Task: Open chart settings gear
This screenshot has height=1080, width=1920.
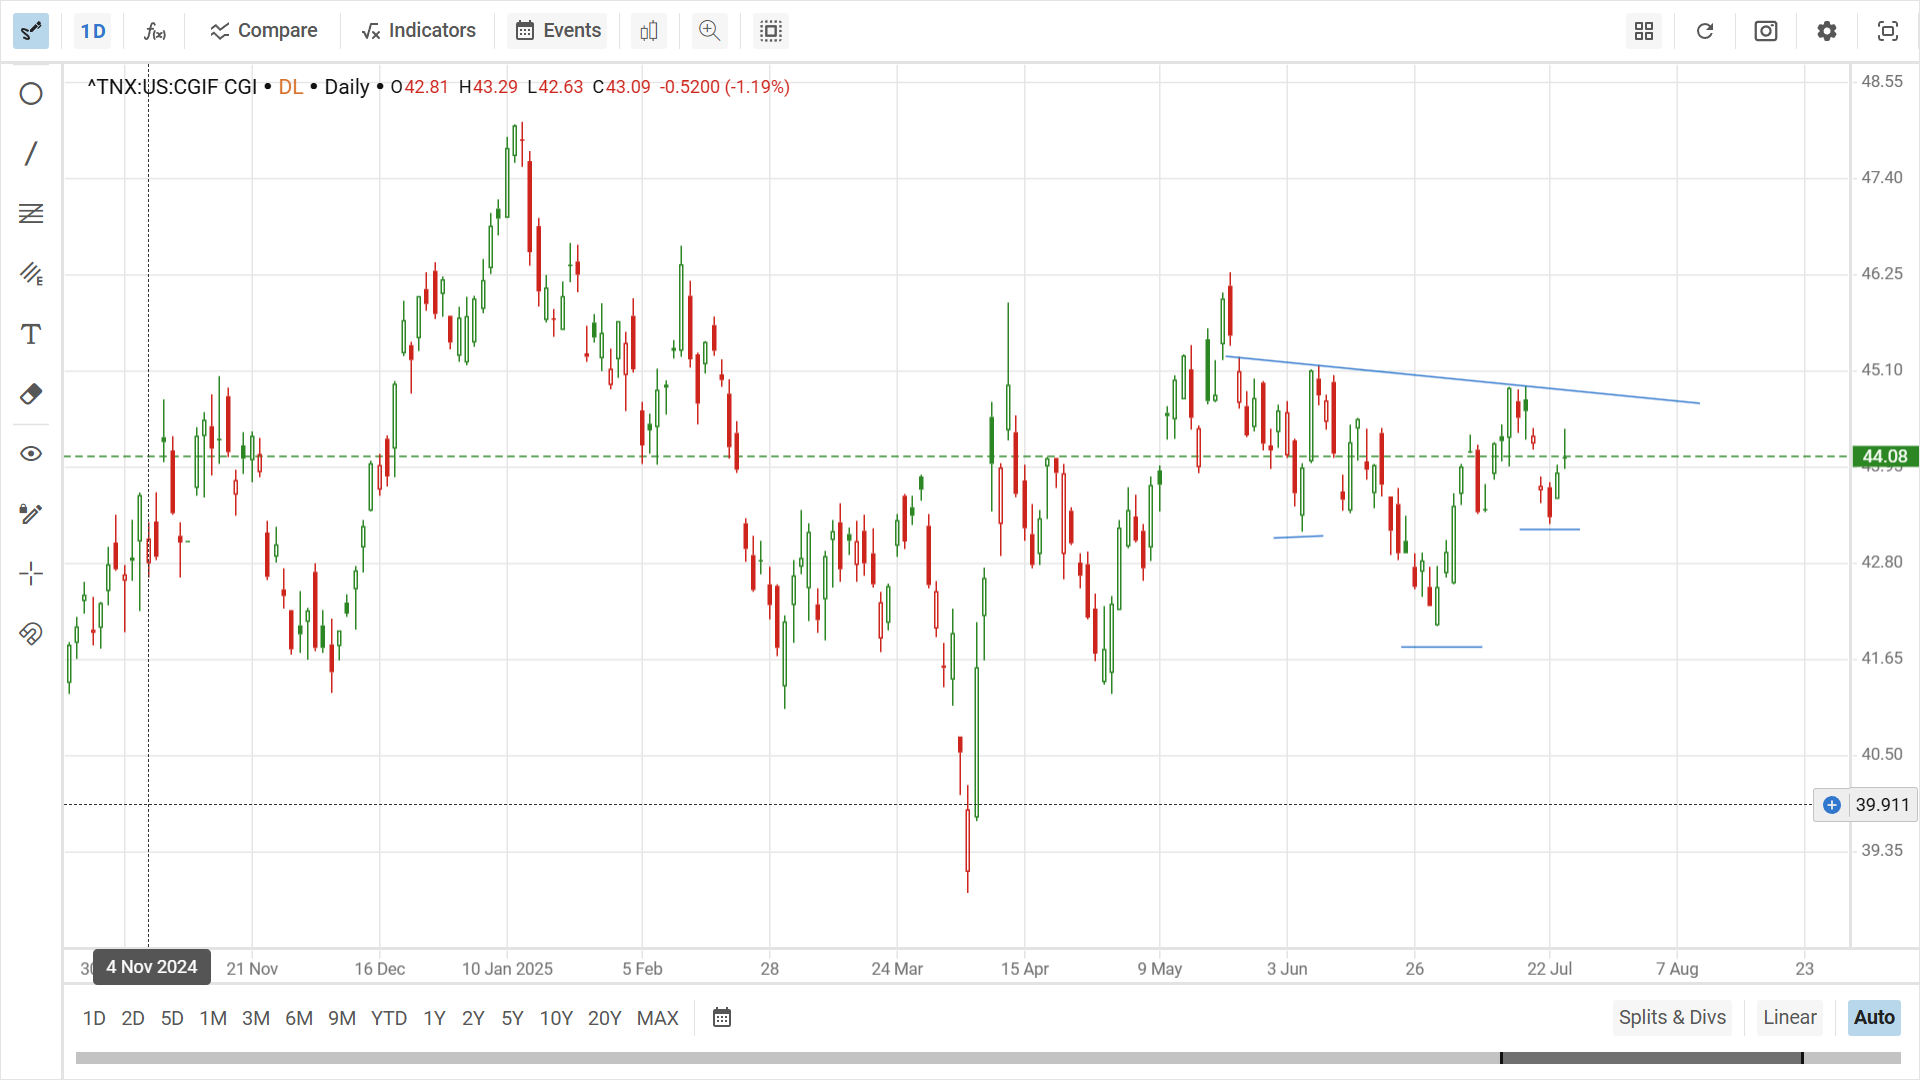Action: [1827, 31]
